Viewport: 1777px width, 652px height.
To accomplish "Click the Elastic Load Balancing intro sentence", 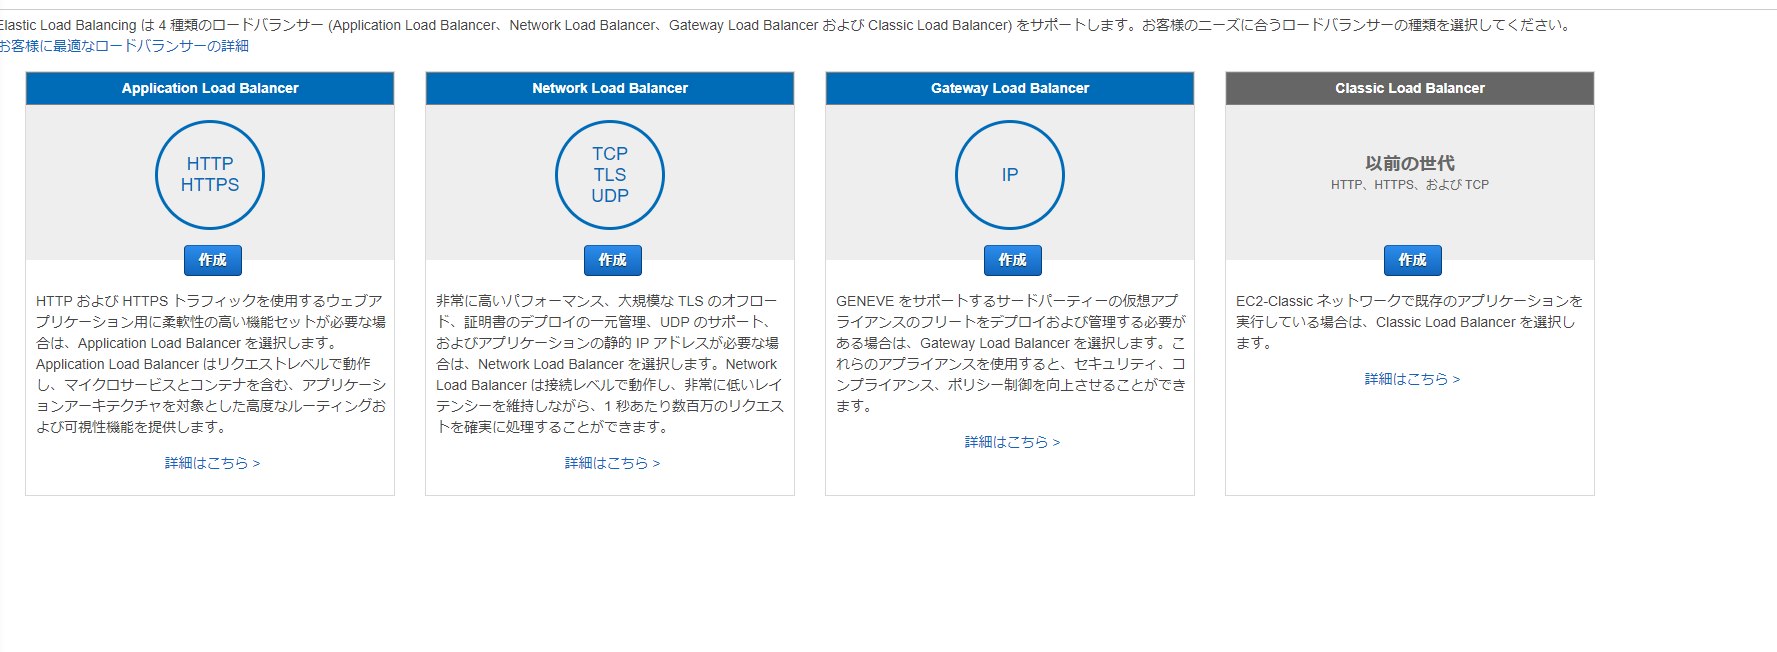I will point(786,25).
